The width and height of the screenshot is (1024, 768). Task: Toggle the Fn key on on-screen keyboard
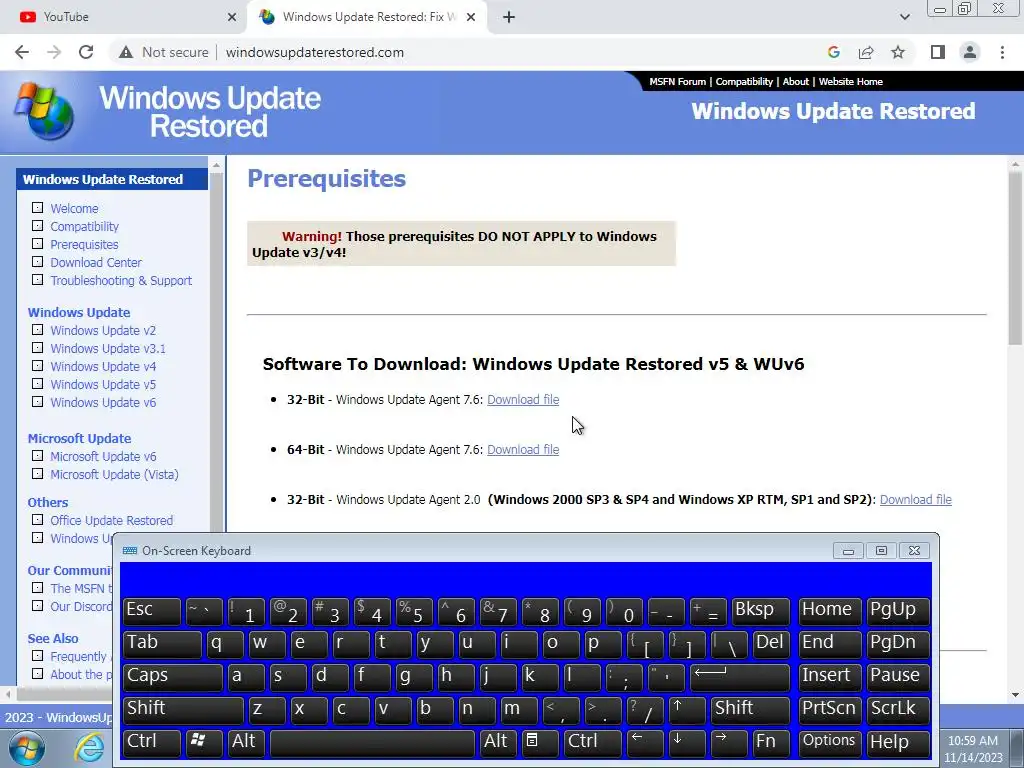coord(771,742)
